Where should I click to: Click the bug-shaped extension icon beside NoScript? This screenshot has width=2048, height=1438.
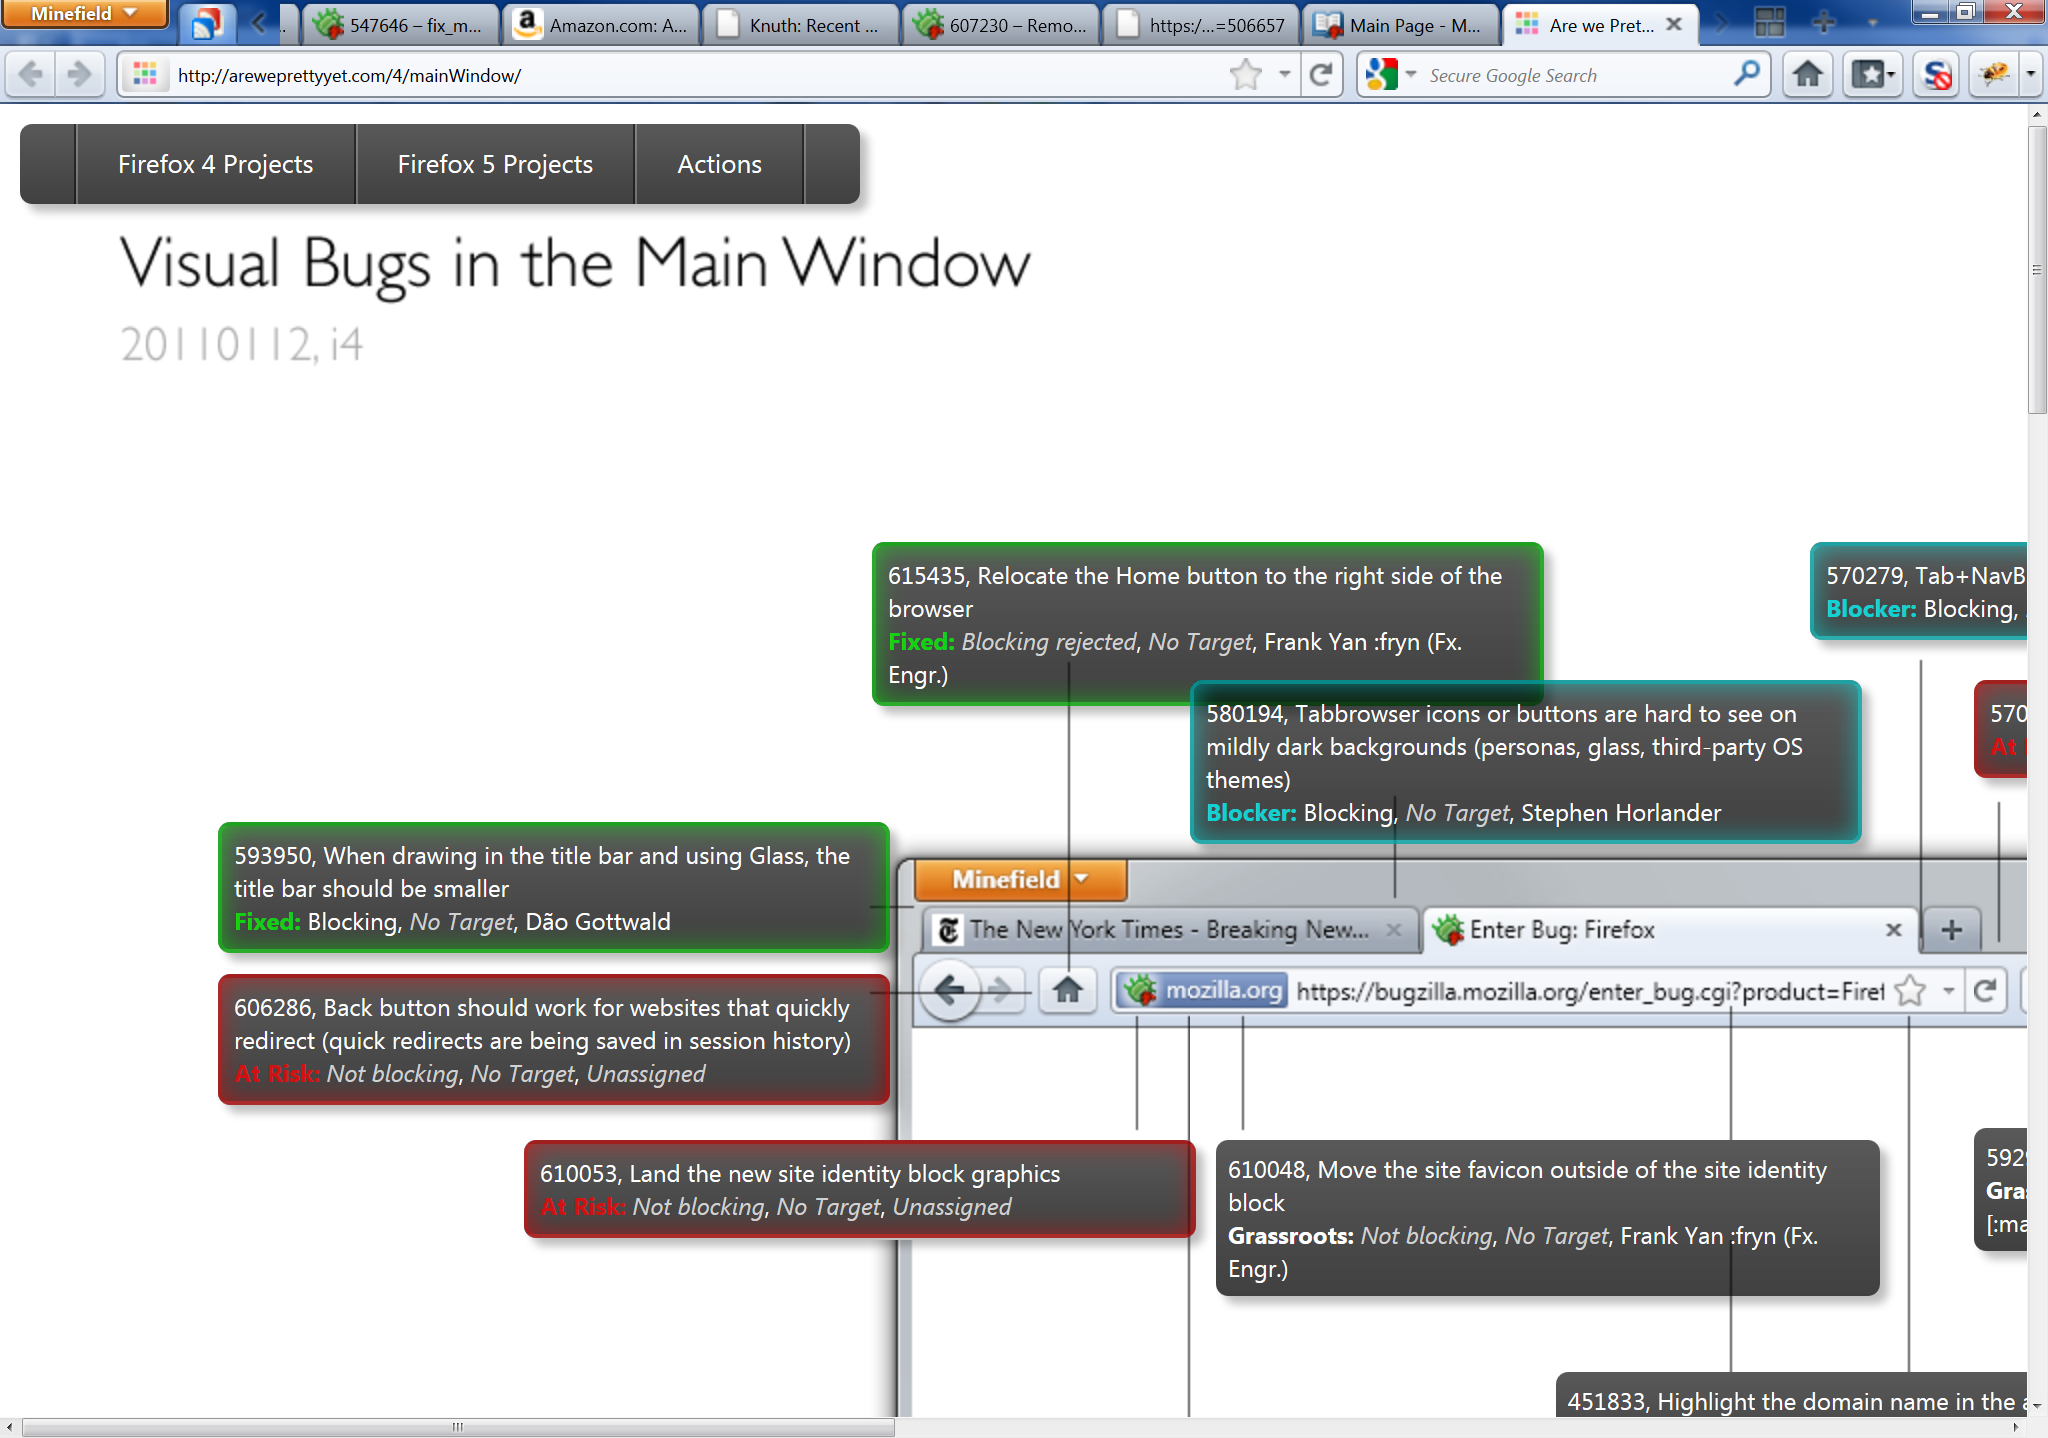1995,74
